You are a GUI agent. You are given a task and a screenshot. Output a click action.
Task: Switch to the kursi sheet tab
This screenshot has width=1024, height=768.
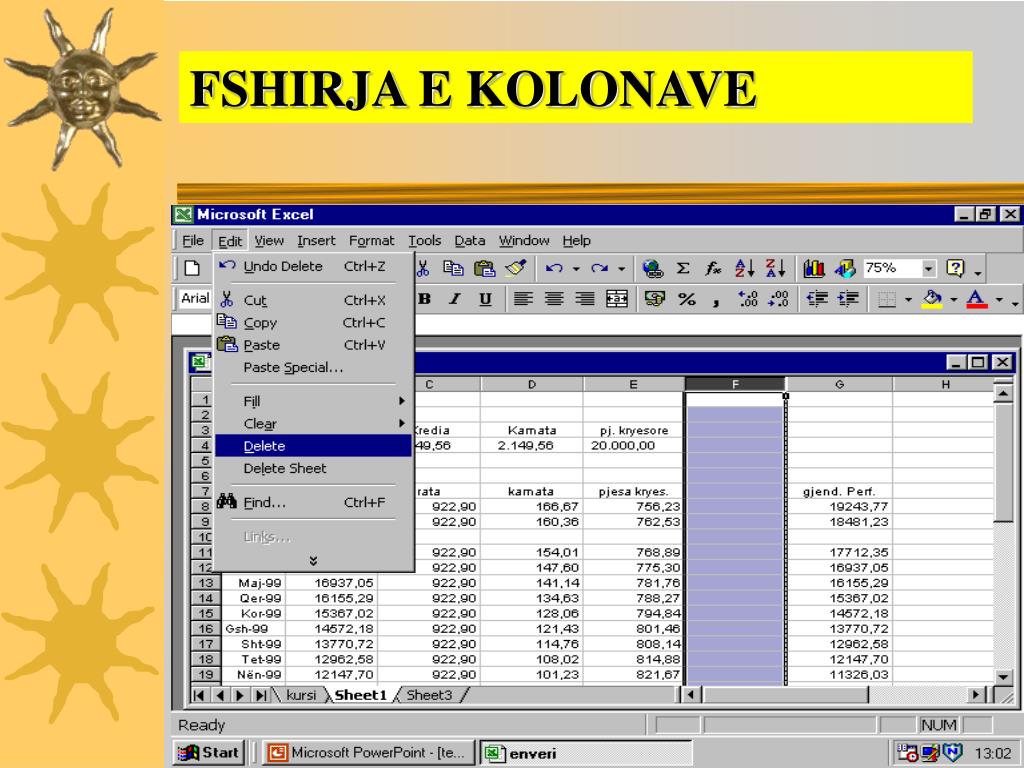(301, 695)
